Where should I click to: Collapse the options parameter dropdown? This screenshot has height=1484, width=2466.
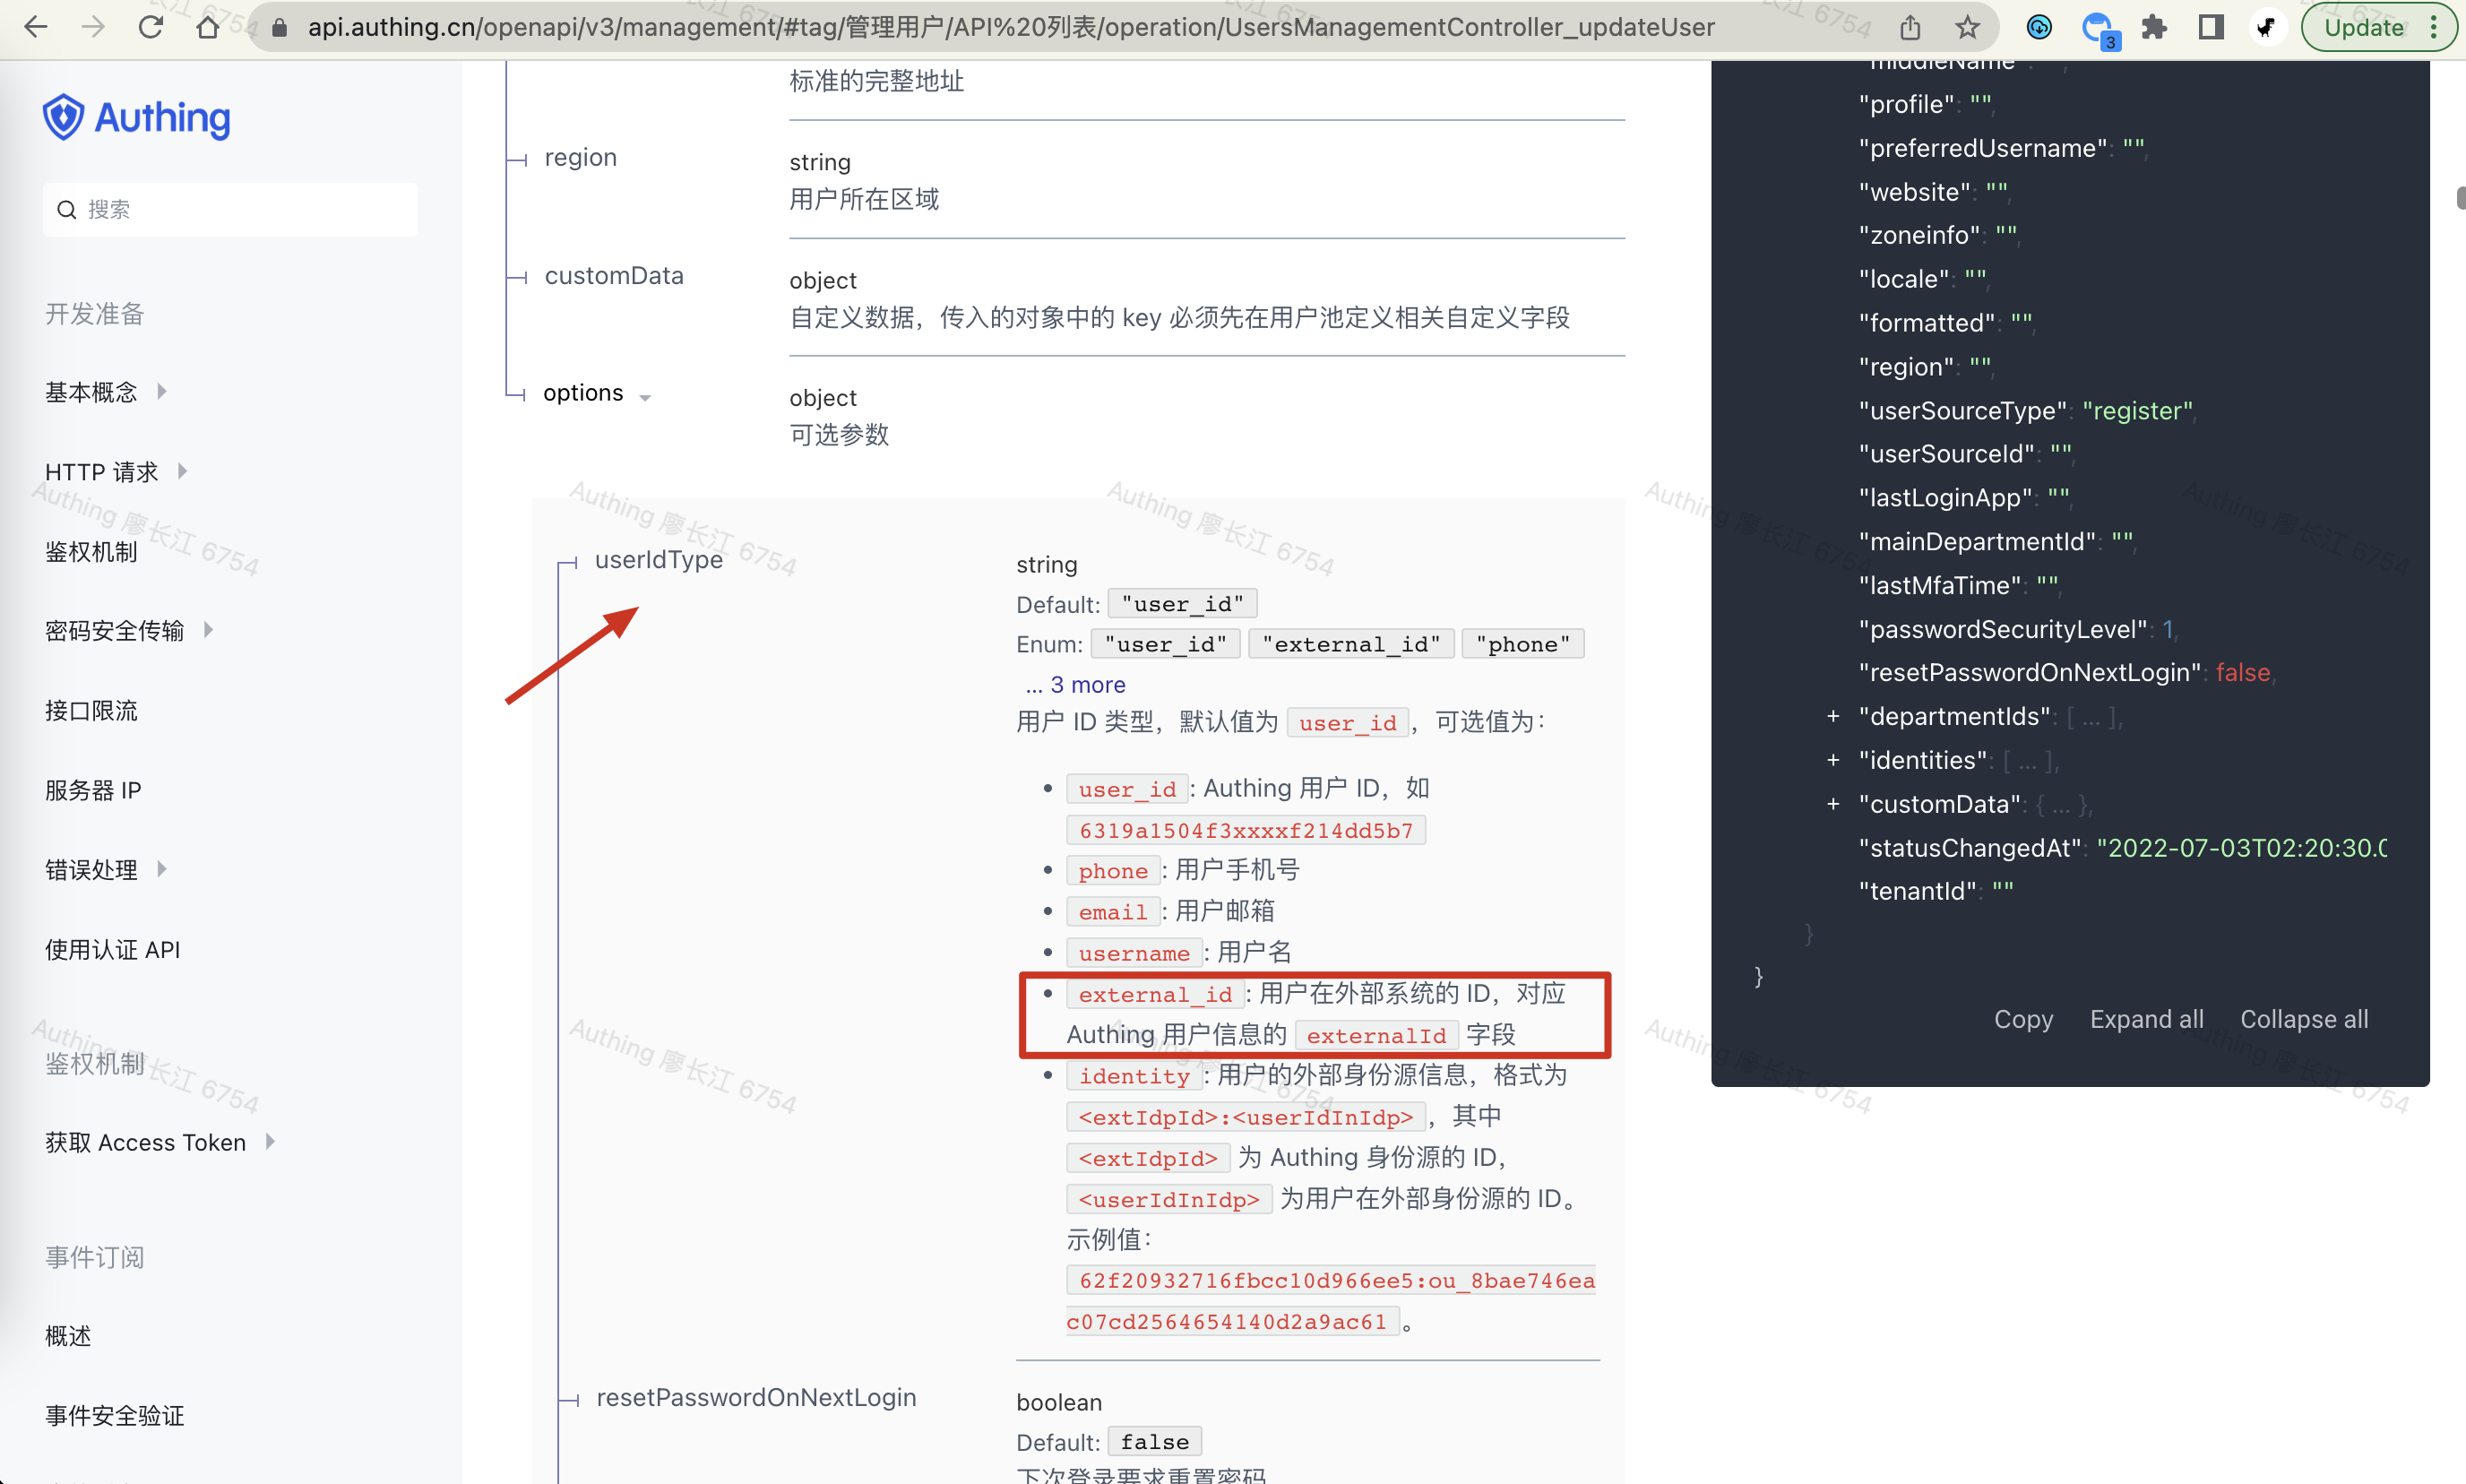pyautogui.click(x=645, y=397)
